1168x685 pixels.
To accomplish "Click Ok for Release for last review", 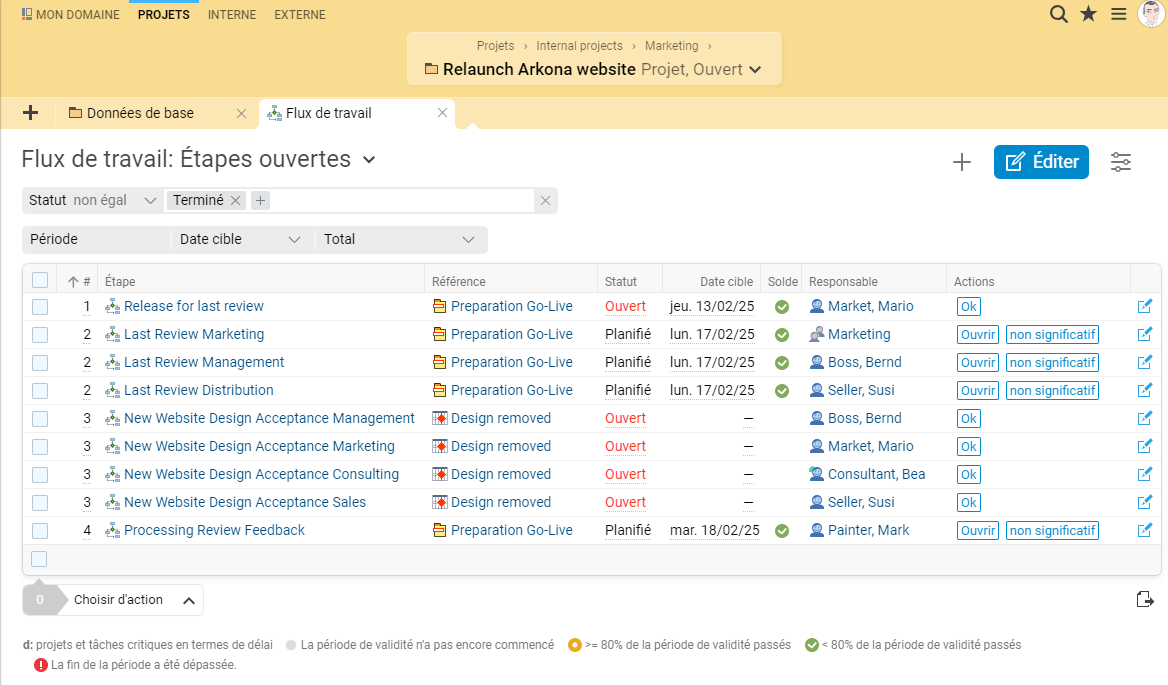I will click(x=968, y=307).
